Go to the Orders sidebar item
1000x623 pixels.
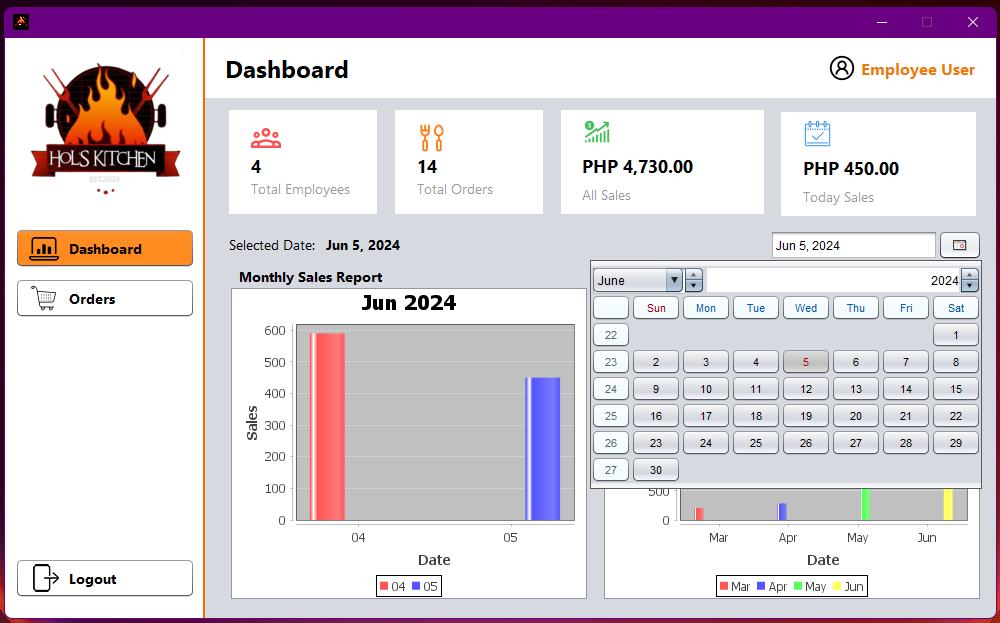coord(105,298)
